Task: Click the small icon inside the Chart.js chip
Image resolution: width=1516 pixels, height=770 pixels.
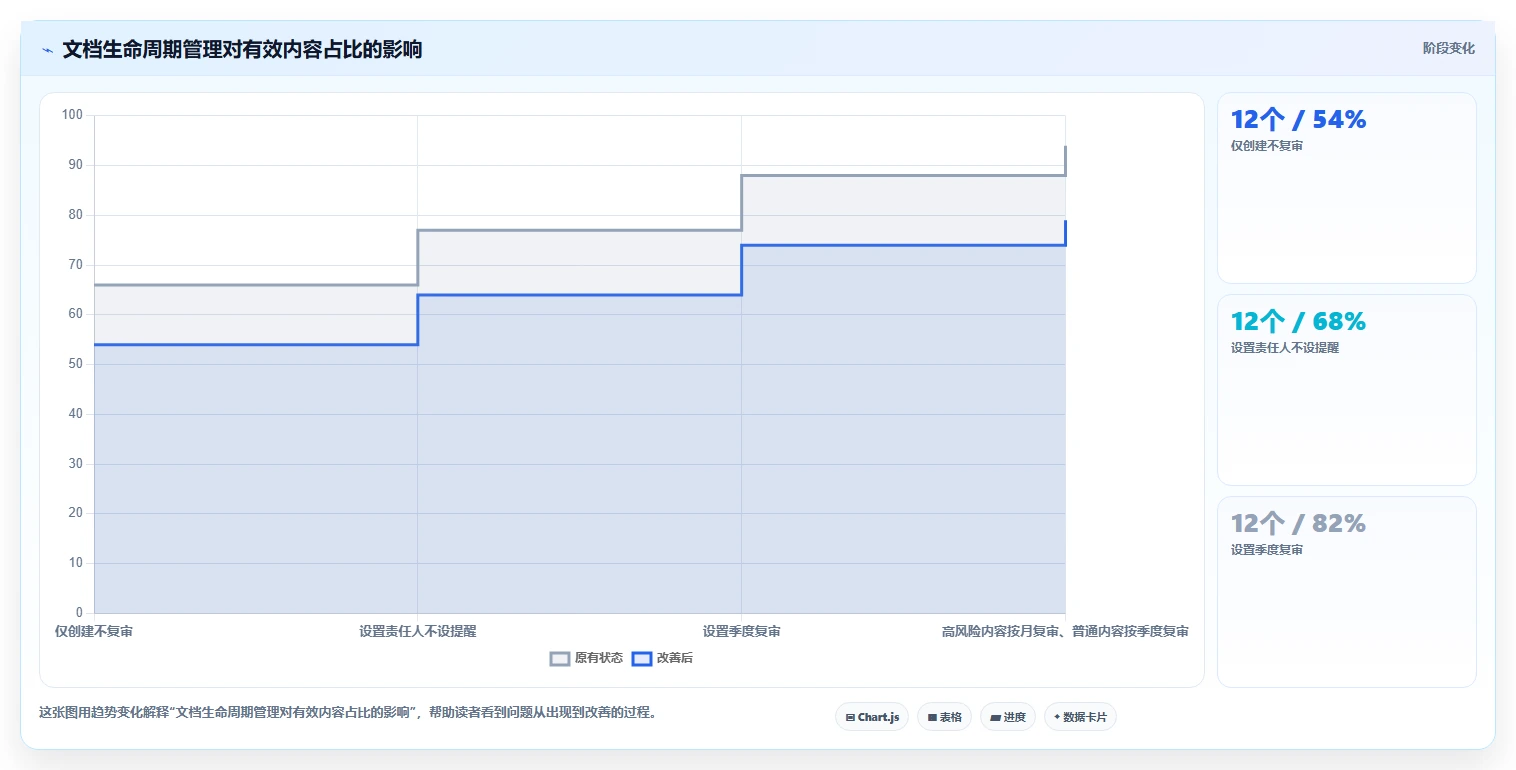Action: coord(850,718)
